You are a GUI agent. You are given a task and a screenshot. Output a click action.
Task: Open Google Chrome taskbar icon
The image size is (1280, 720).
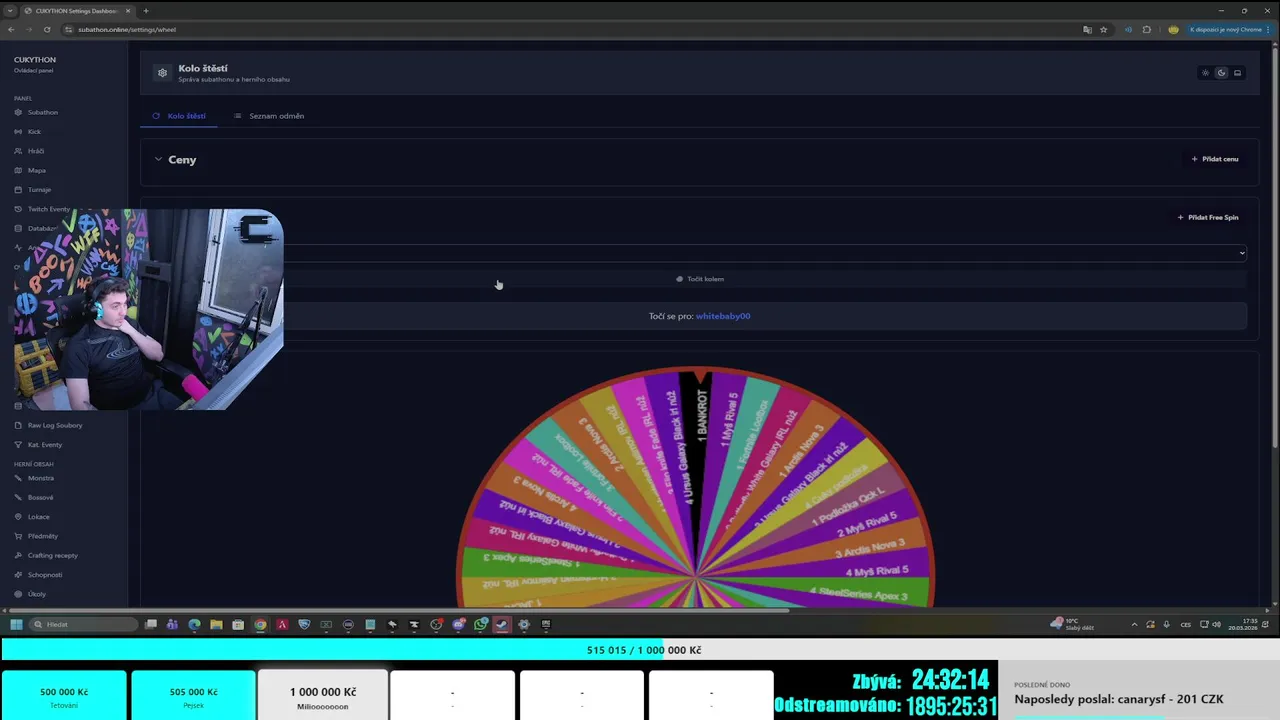(x=260, y=624)
